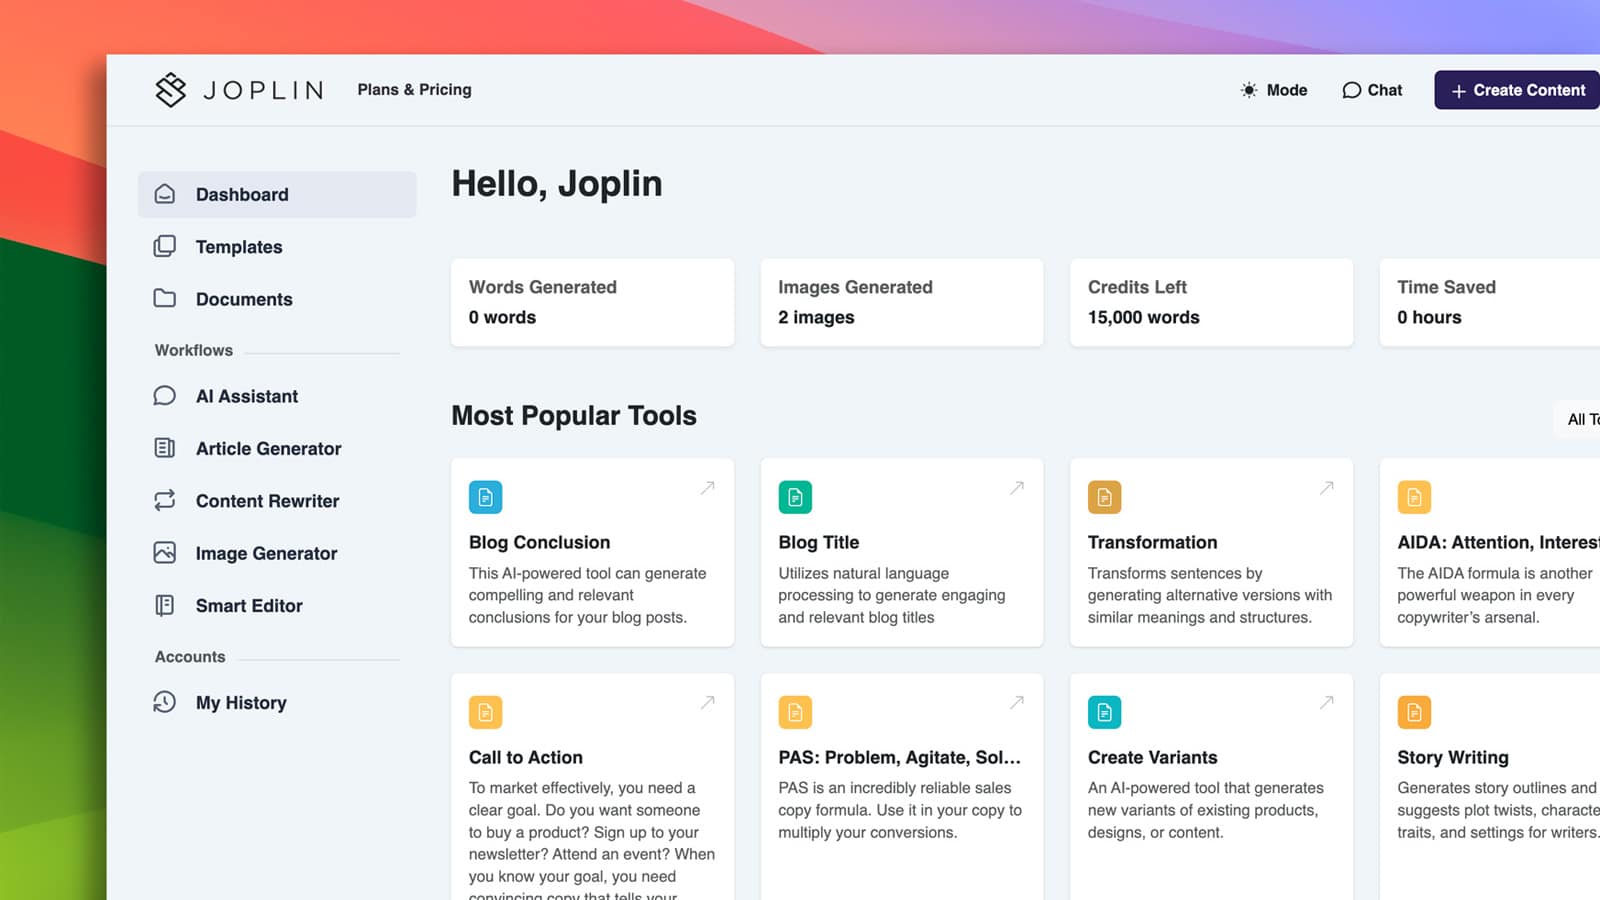
Task: Open Image Generator workflow
Action: point(277,553)
